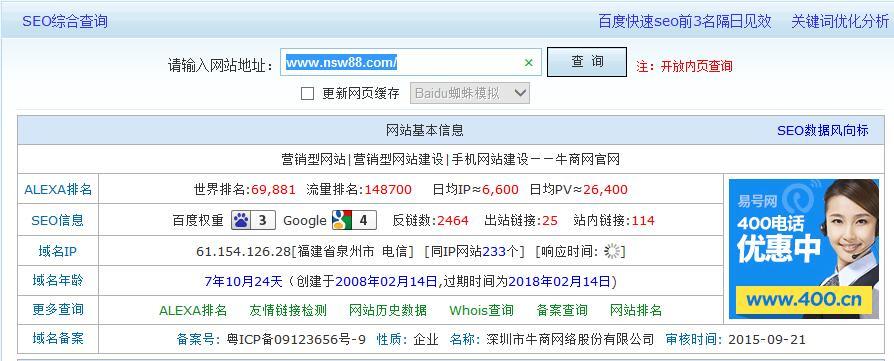
Task: Click daily PV value 26,400
Action: pyautogui.click(x=605, y=190)
